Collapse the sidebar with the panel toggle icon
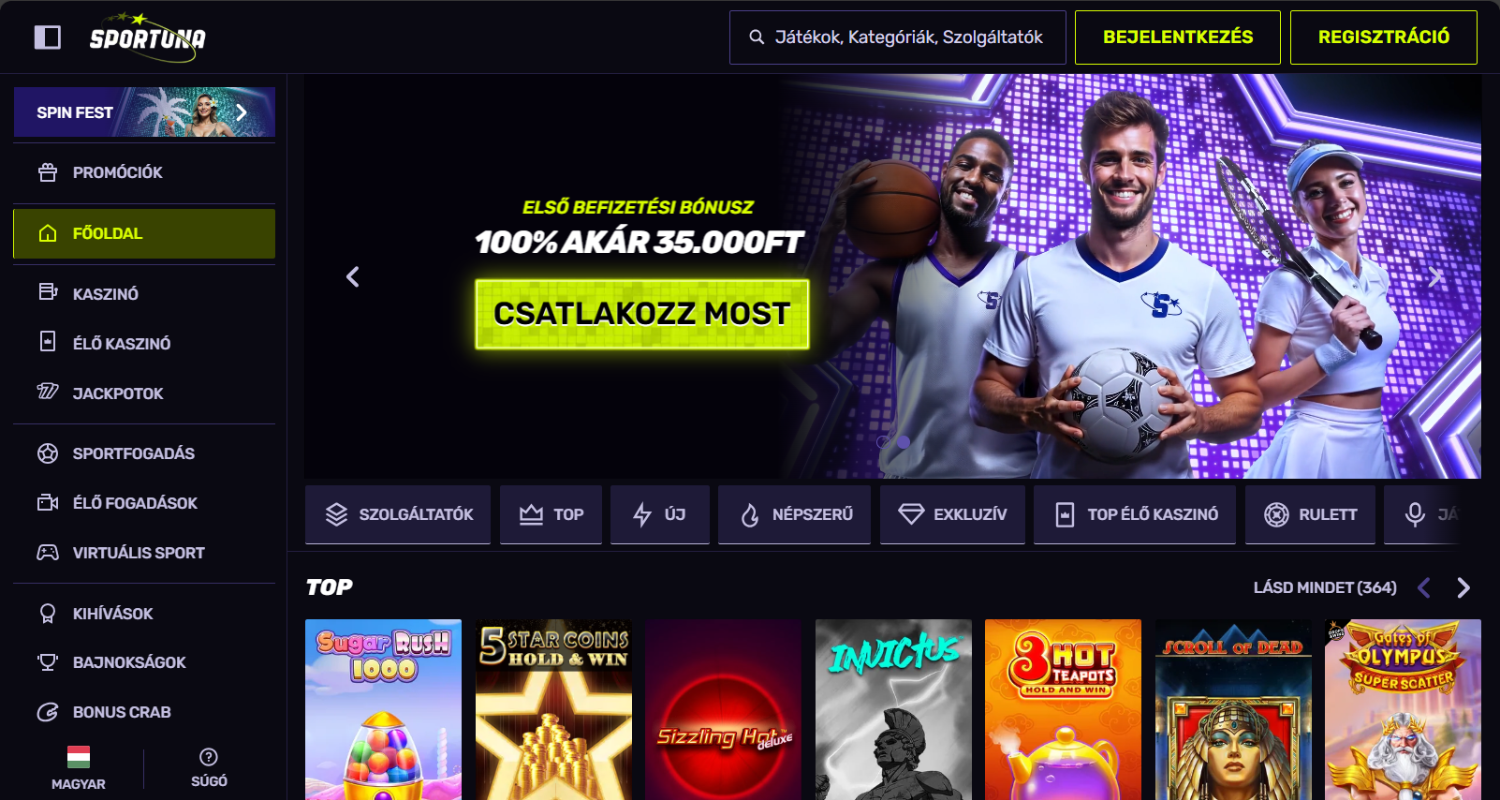The image size is (1500, 800). (x=47, y=37)
